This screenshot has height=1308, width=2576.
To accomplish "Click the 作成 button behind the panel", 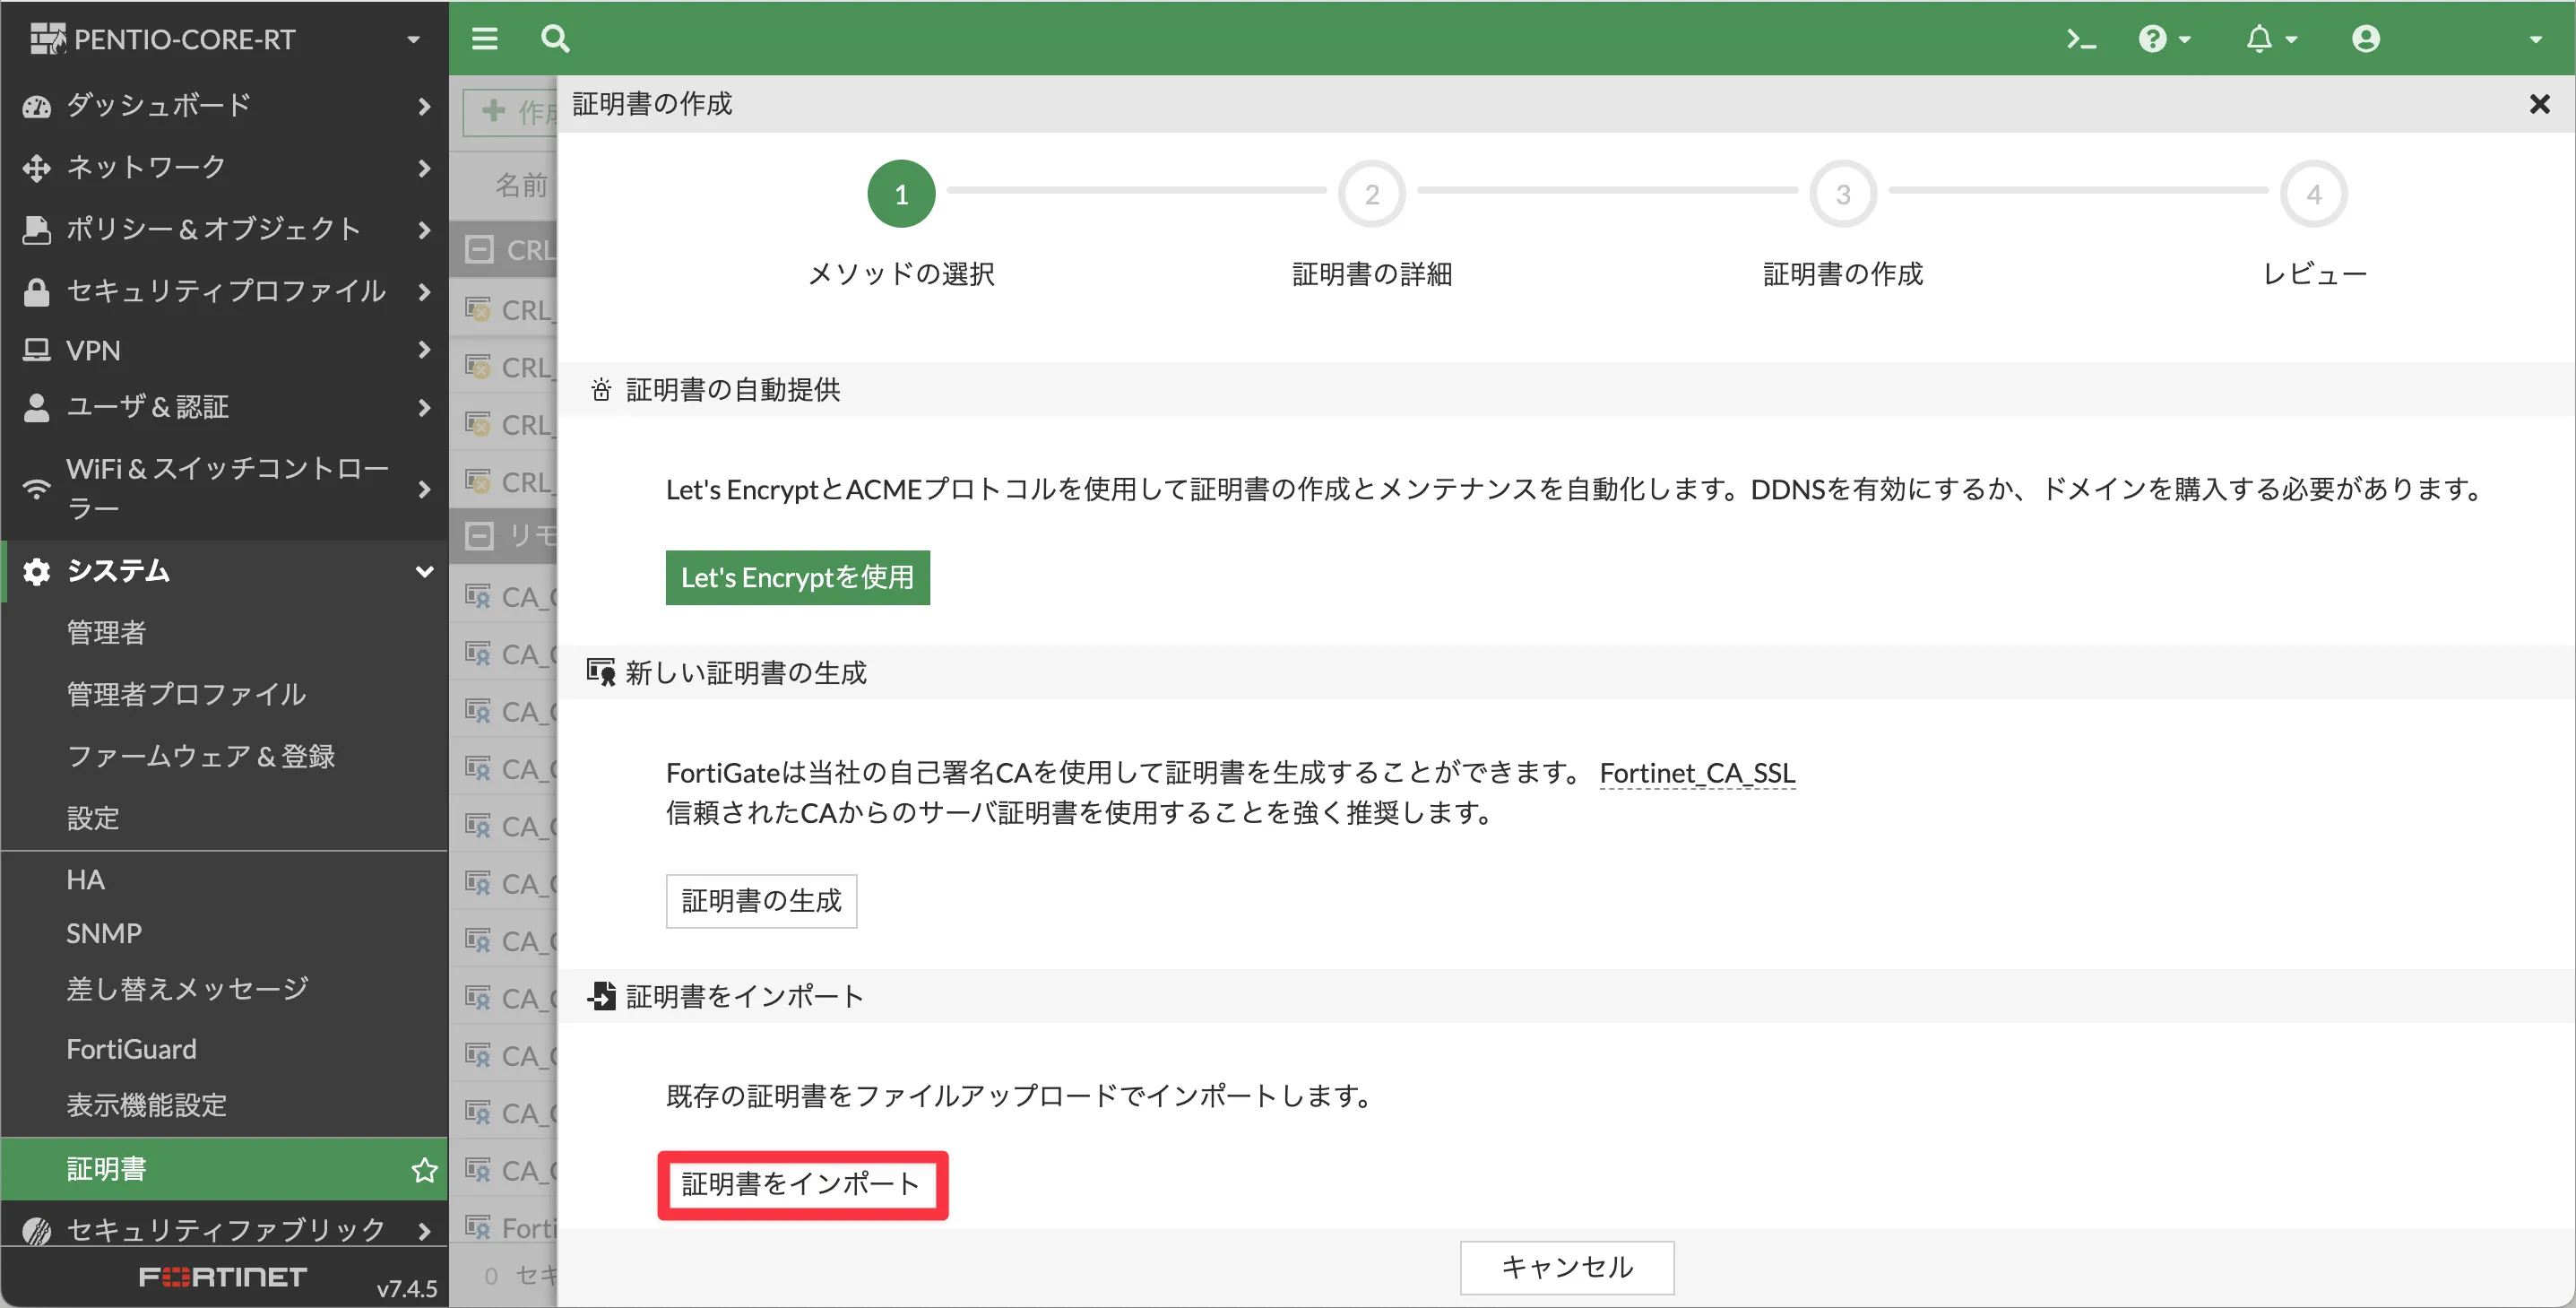I will 510,111.
